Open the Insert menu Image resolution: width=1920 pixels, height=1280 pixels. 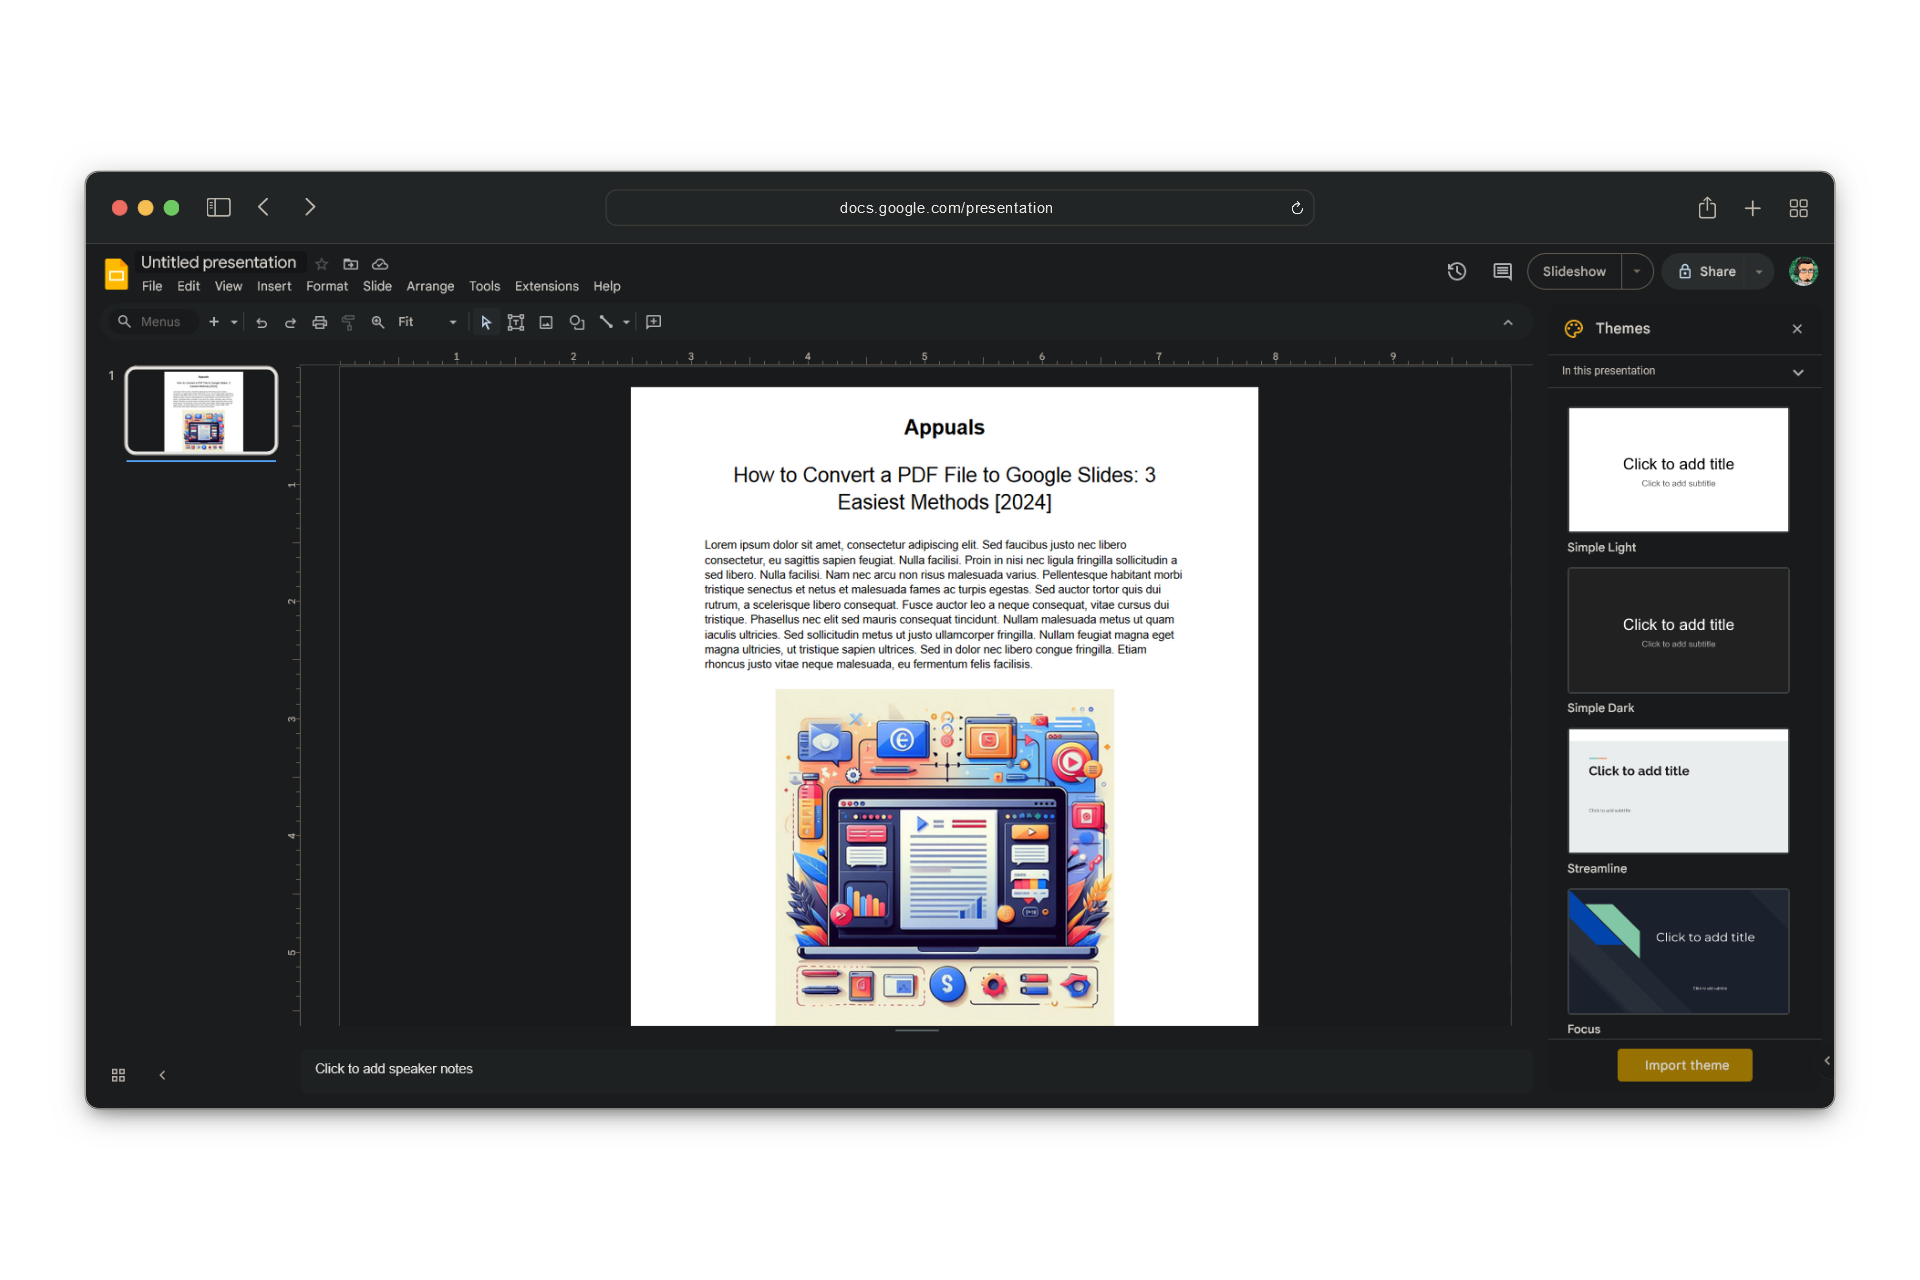273,286
